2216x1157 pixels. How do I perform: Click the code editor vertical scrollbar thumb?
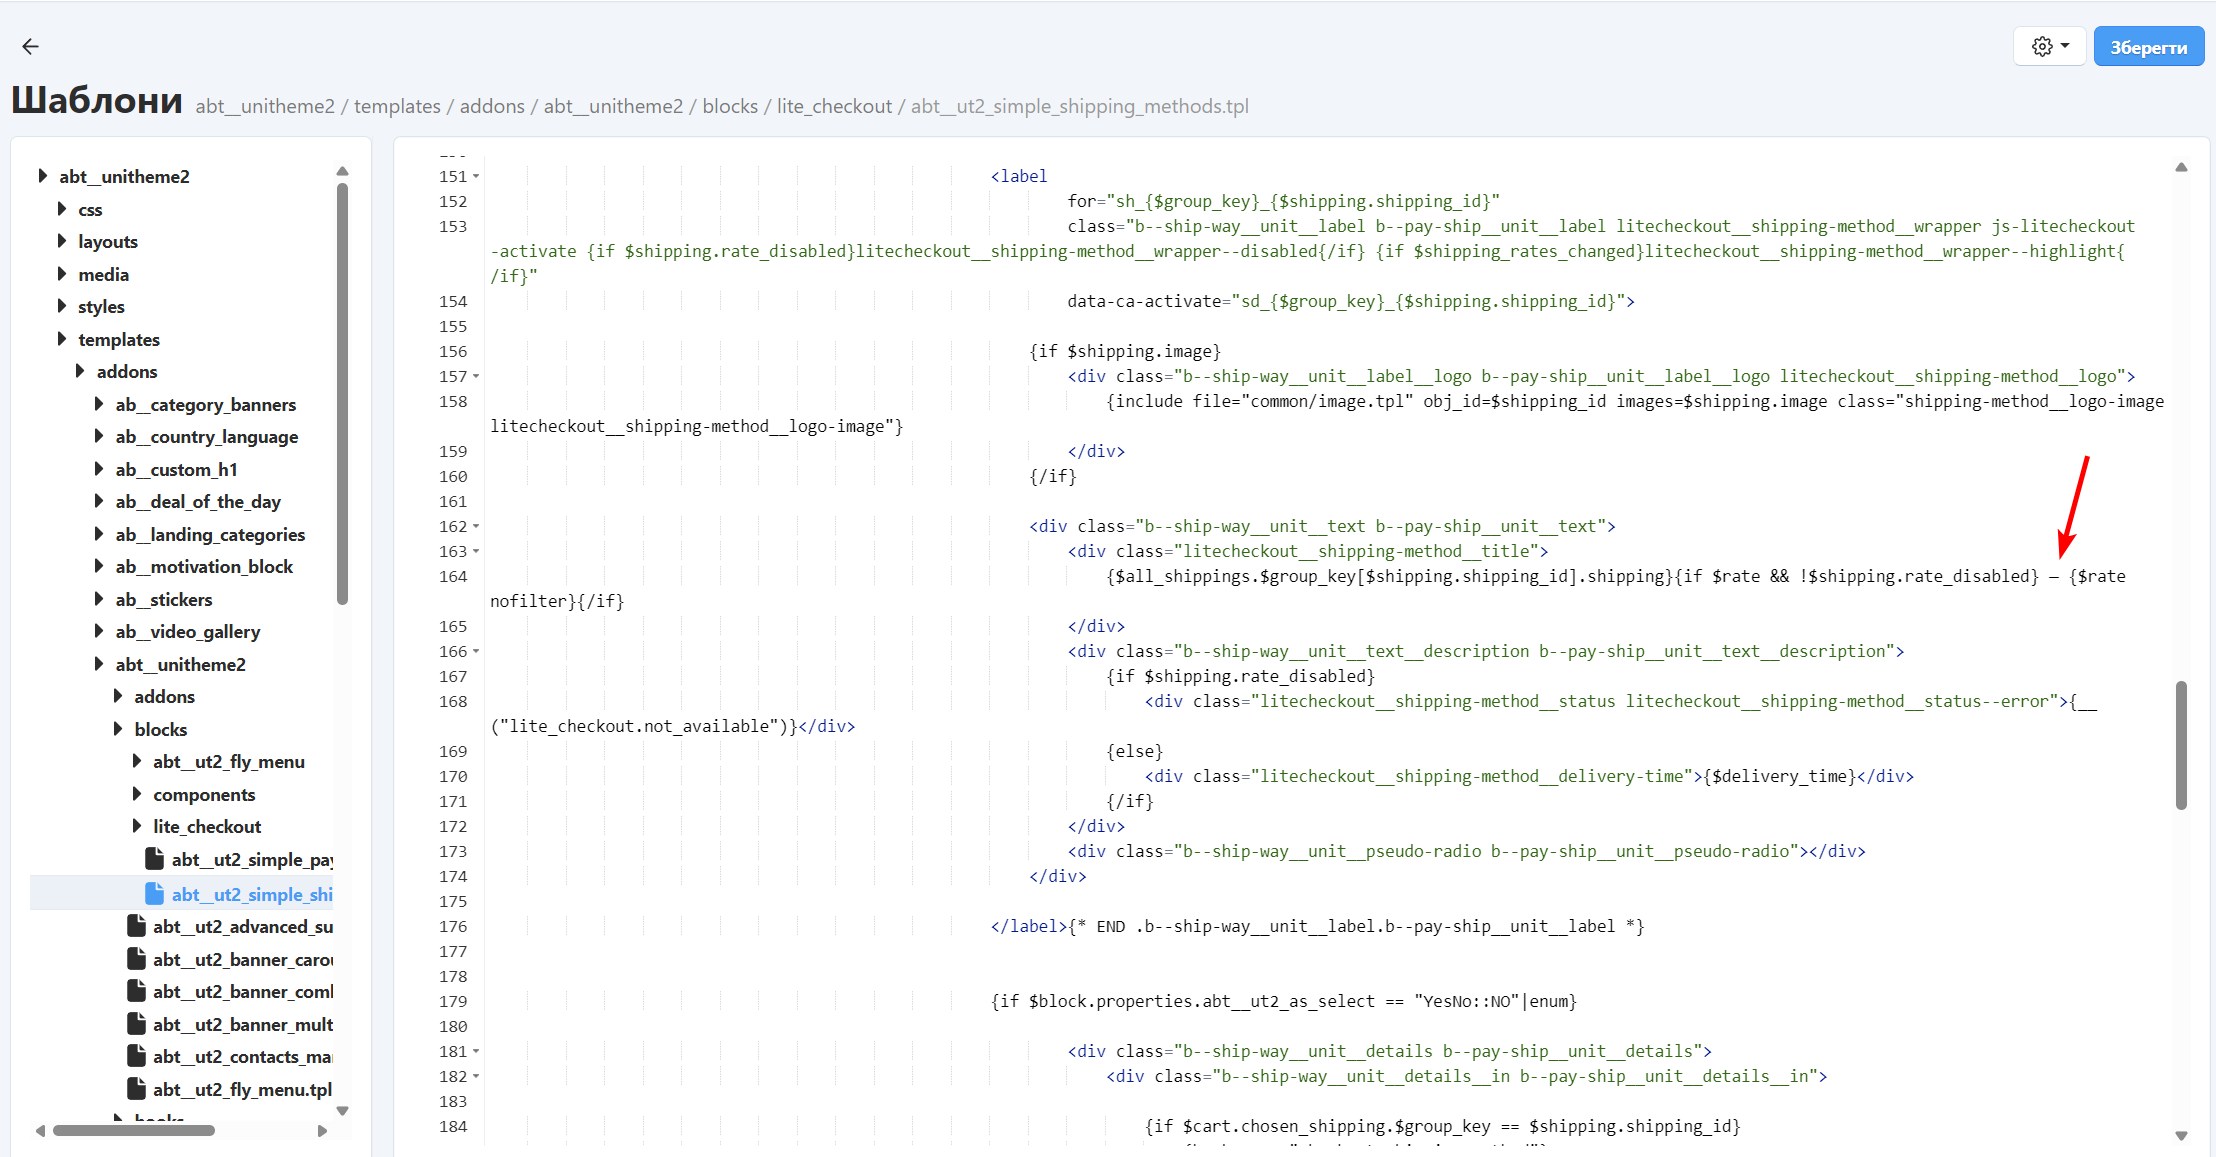point(2181,744)
